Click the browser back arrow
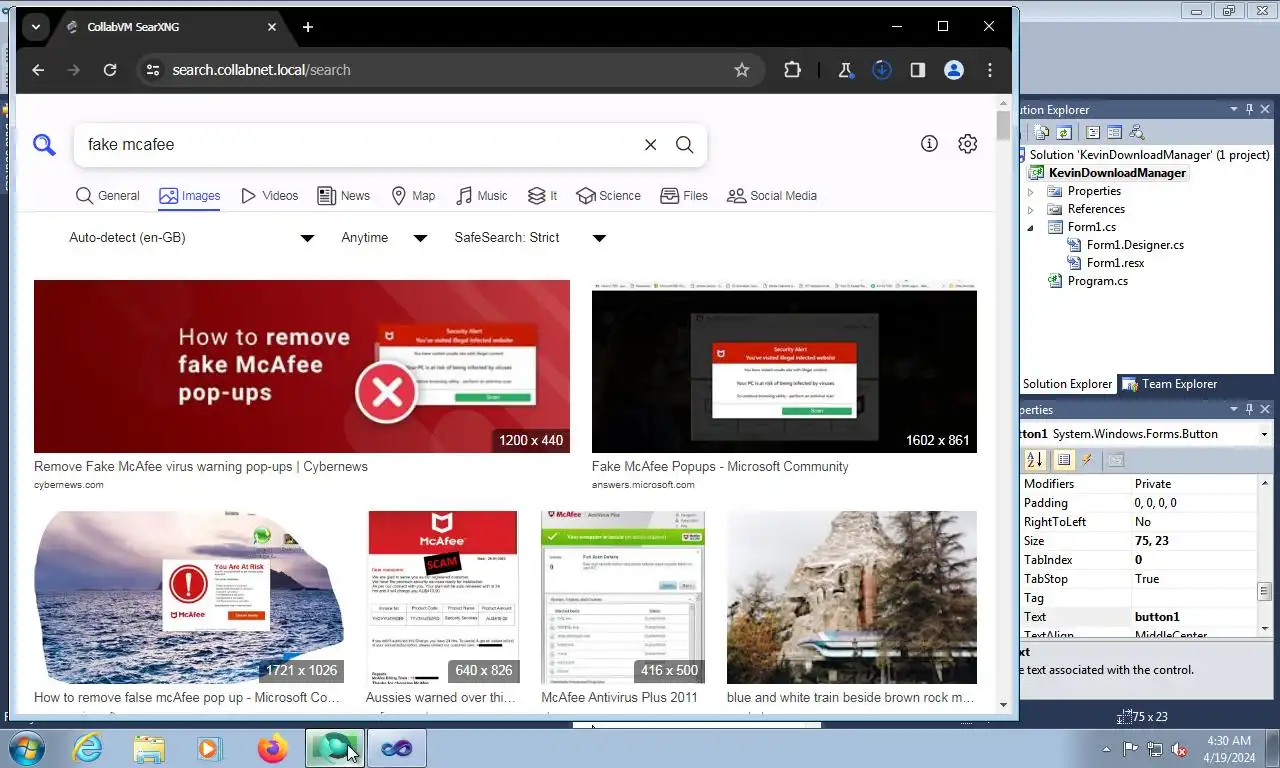Screen dimensions: 1280x768 [38, 70]
